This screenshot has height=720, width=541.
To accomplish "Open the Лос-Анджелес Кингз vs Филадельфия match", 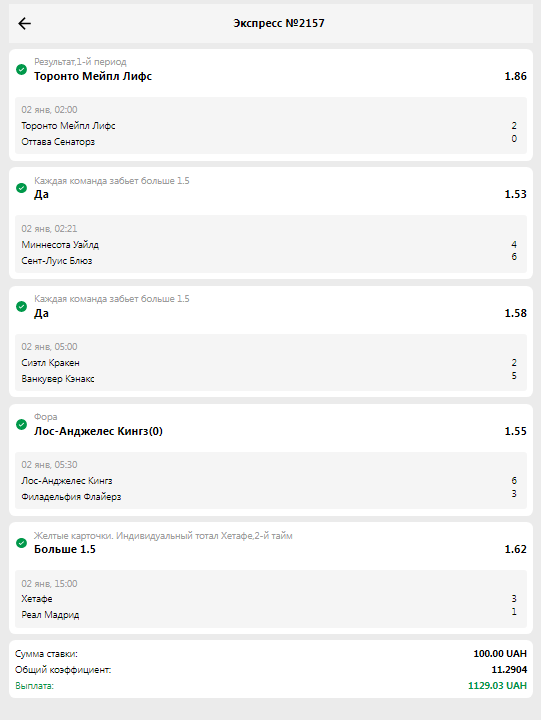I will click(x=270, y=480).
